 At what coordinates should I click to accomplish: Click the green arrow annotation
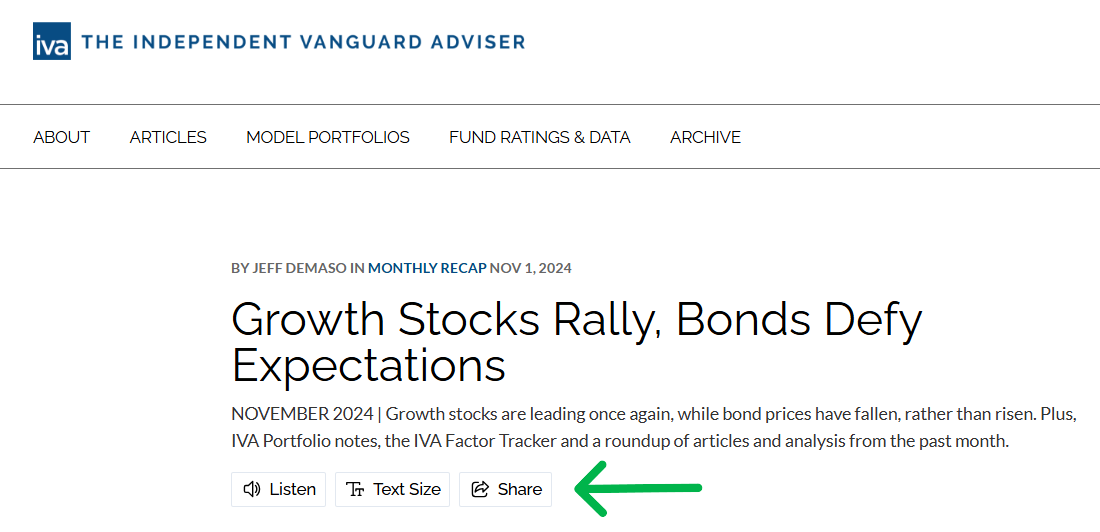638,488
